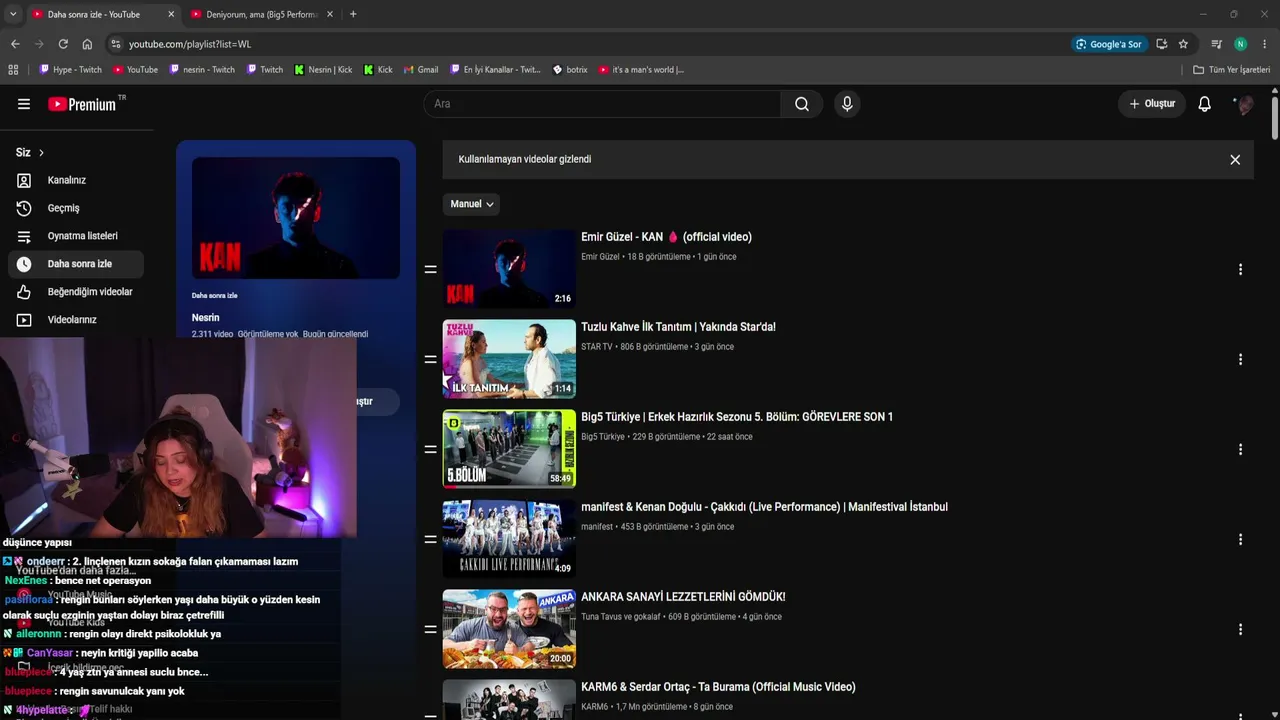Click the reorder handle of the Tuzlu Kahve row

click(431, 359)
